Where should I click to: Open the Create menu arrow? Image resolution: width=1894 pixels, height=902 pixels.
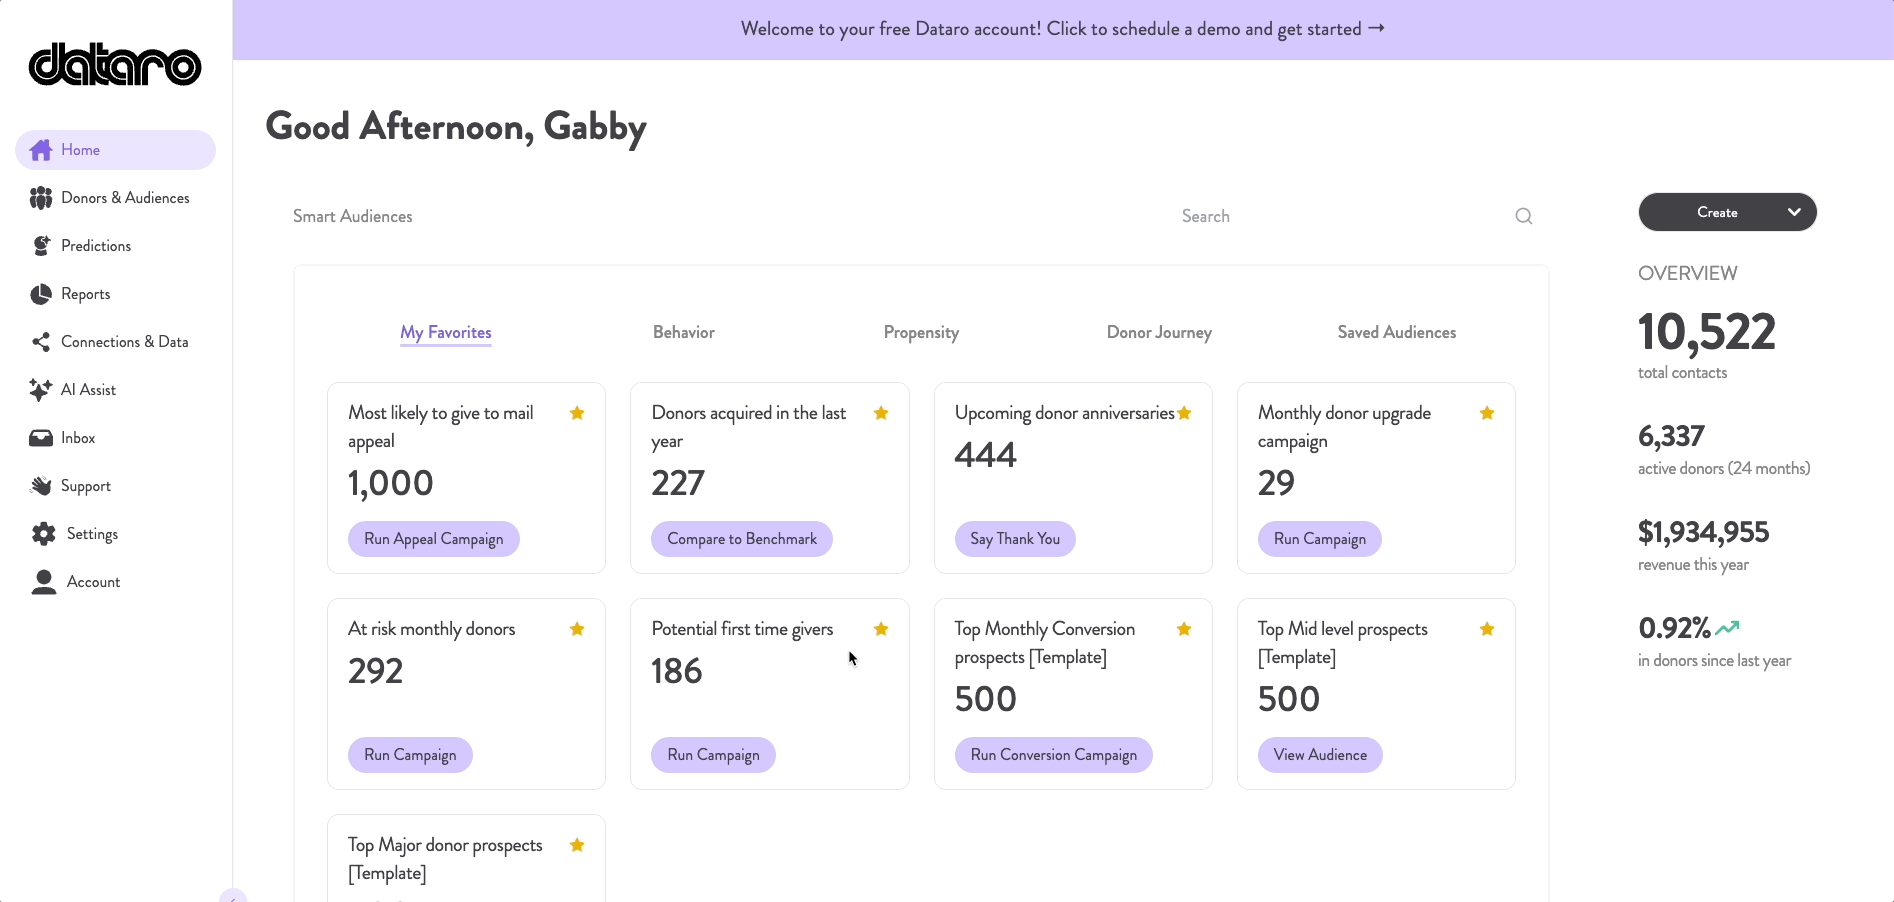click(1793, 212)
